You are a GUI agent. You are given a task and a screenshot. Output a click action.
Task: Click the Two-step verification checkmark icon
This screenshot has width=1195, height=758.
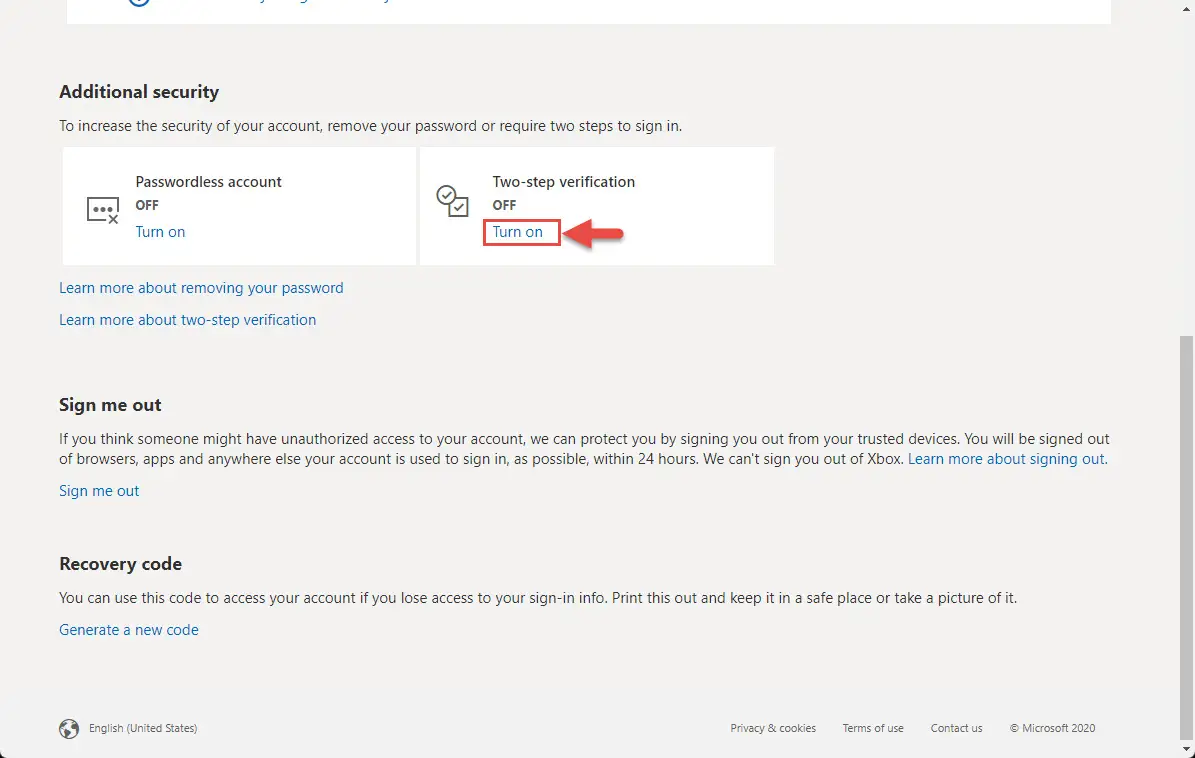(x=452, y=200)
